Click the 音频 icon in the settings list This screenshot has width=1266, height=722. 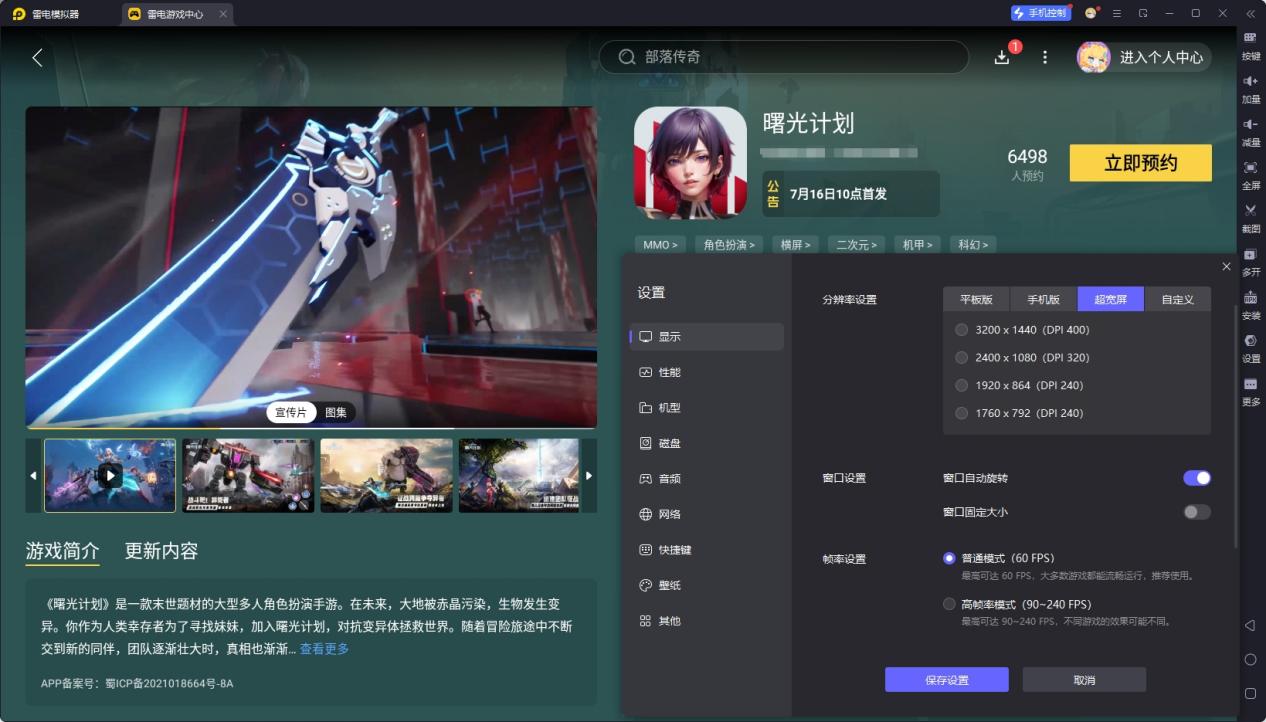pyautogui.click(x=645, y=479)
